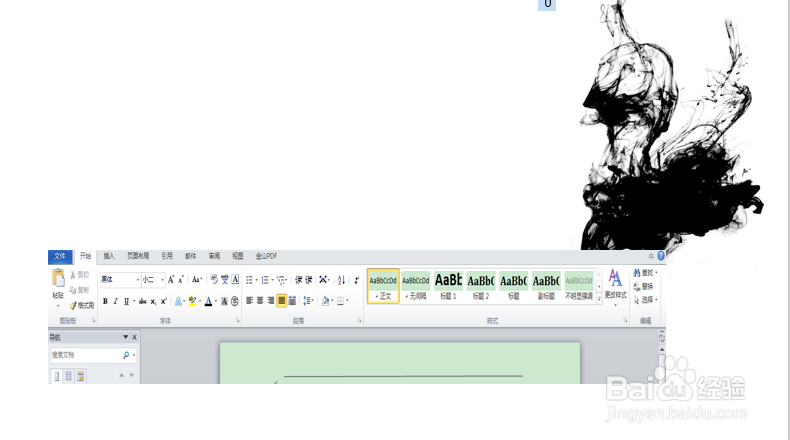Shrink font size with the small A icon

point(181,279)
